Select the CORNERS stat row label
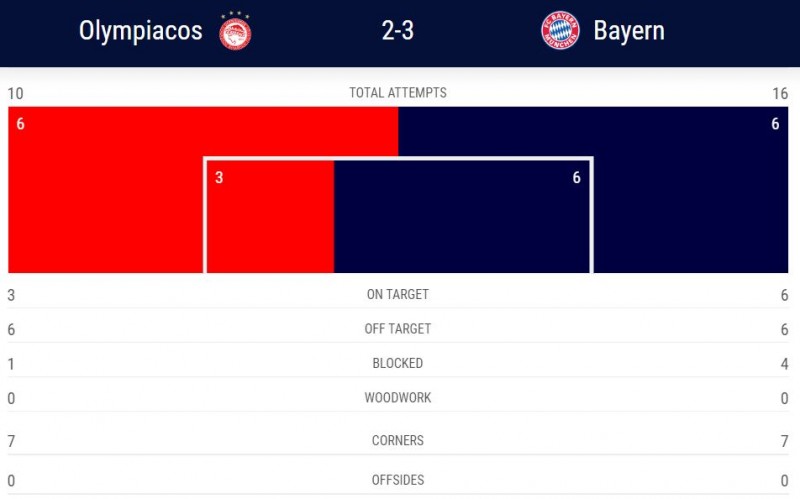The image size is (800, 499). click(x=398, y=440)
